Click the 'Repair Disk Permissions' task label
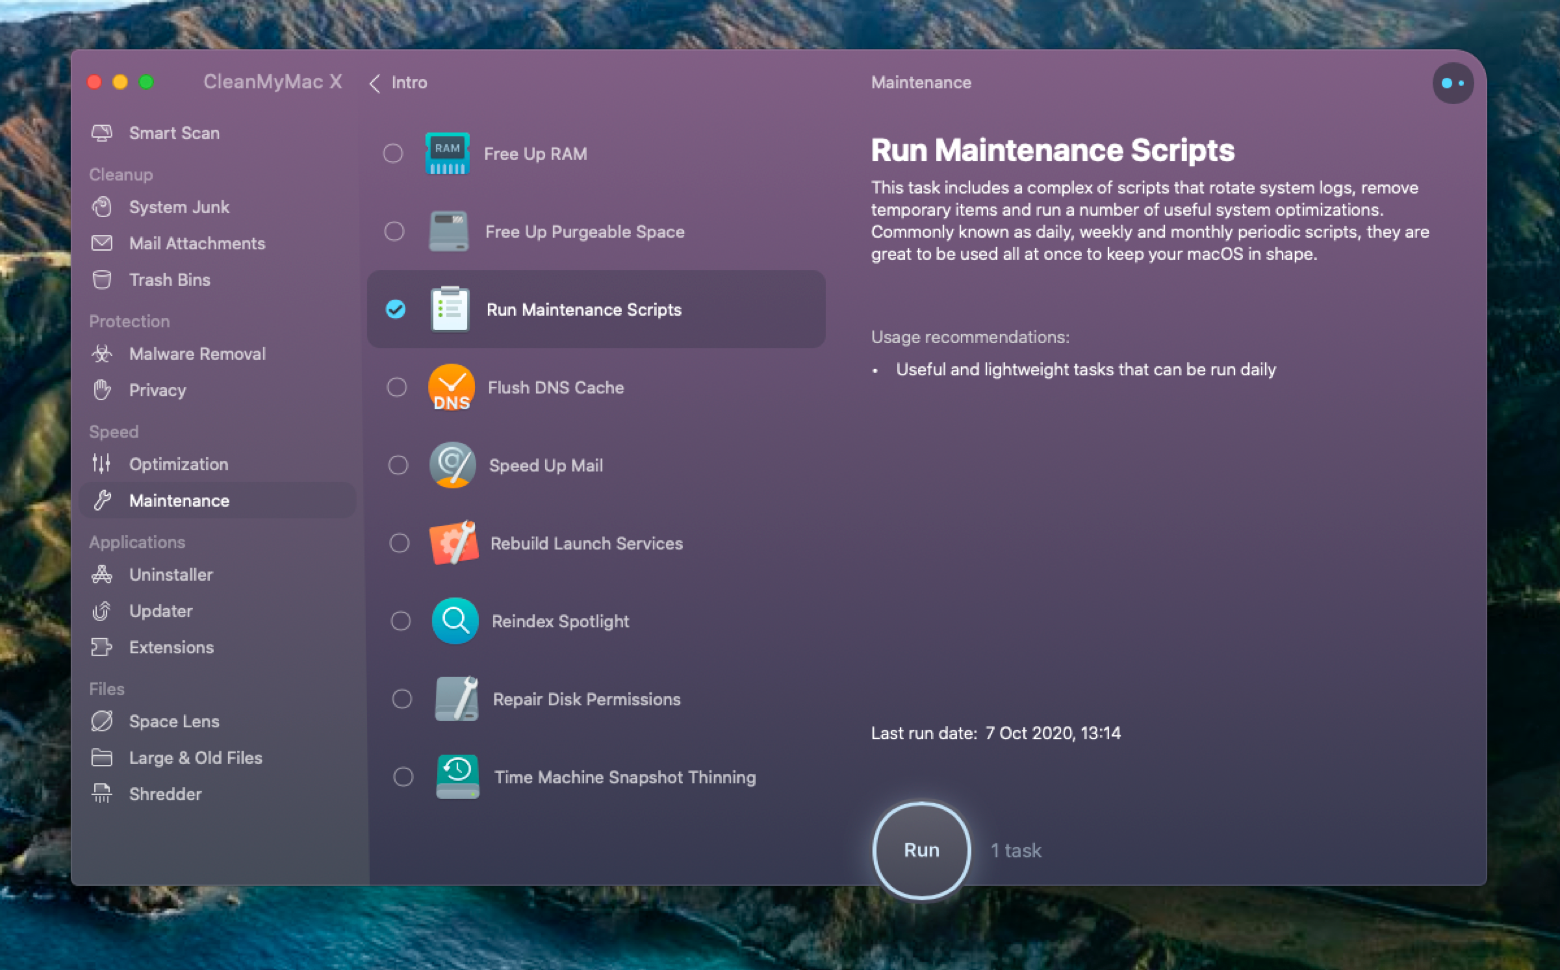Screen dimensions: 1560x970 (587, 700)
